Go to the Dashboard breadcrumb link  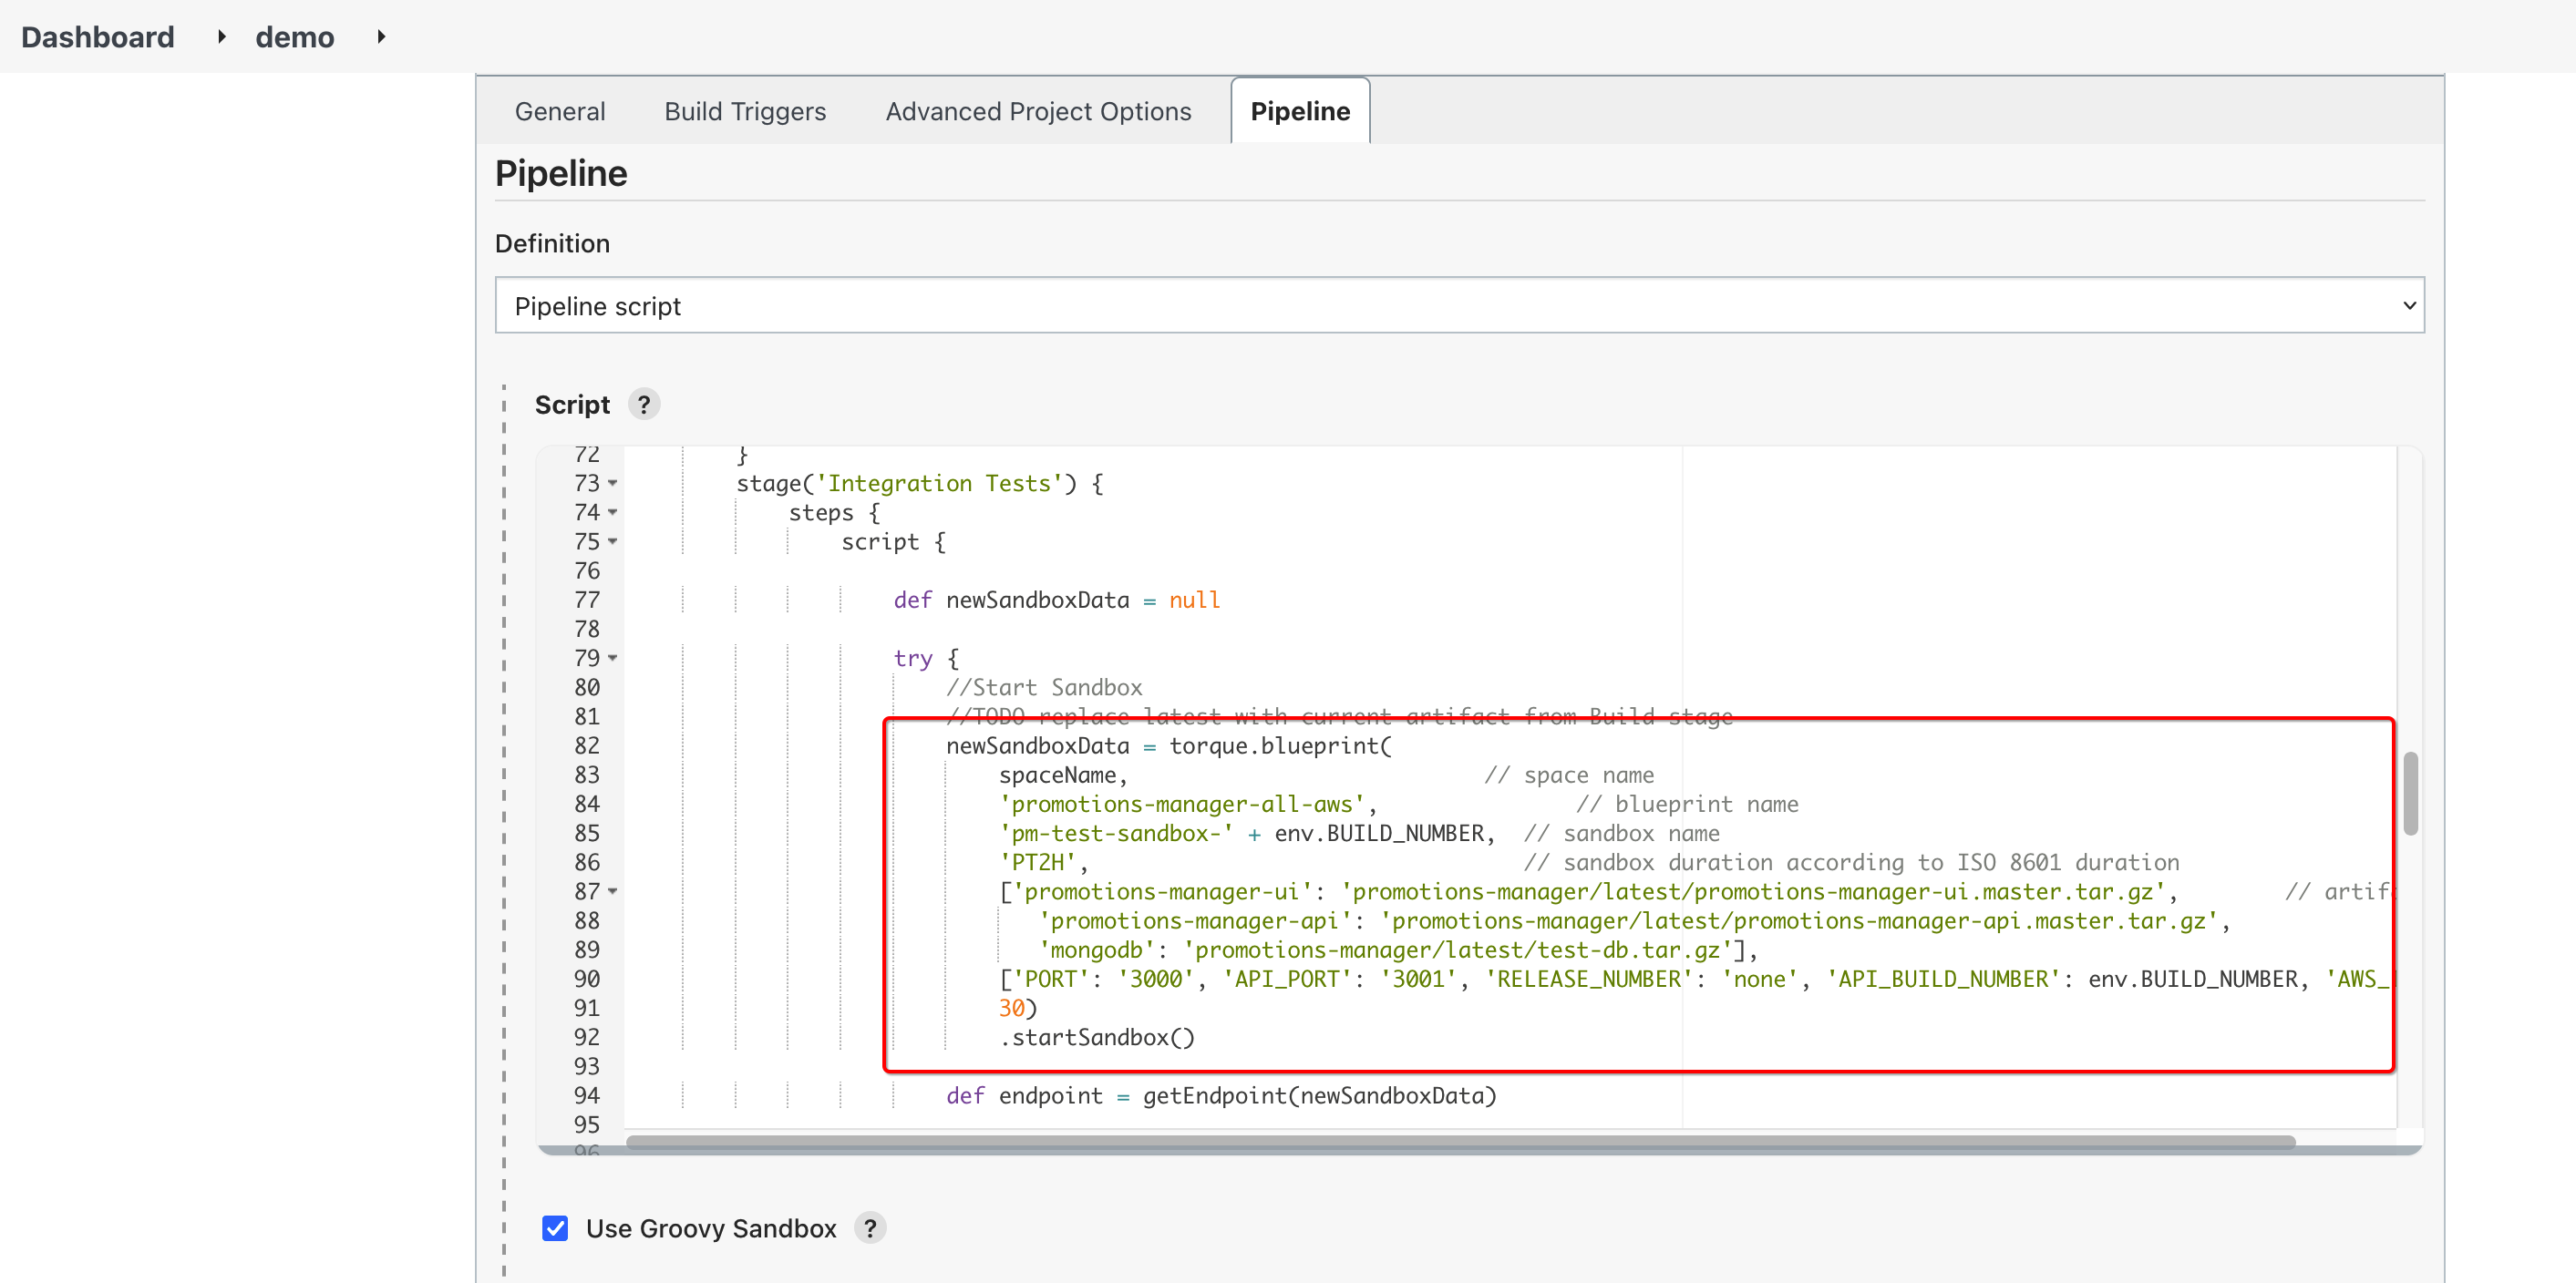pos(98,37)
